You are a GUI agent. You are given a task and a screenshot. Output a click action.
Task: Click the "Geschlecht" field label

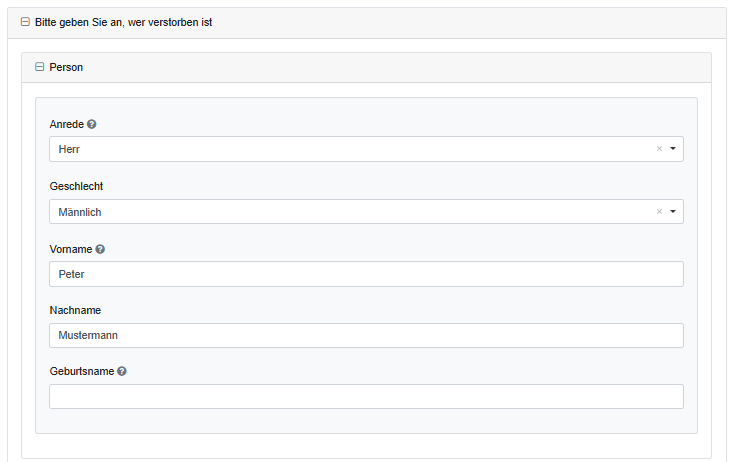click(76, 186)
